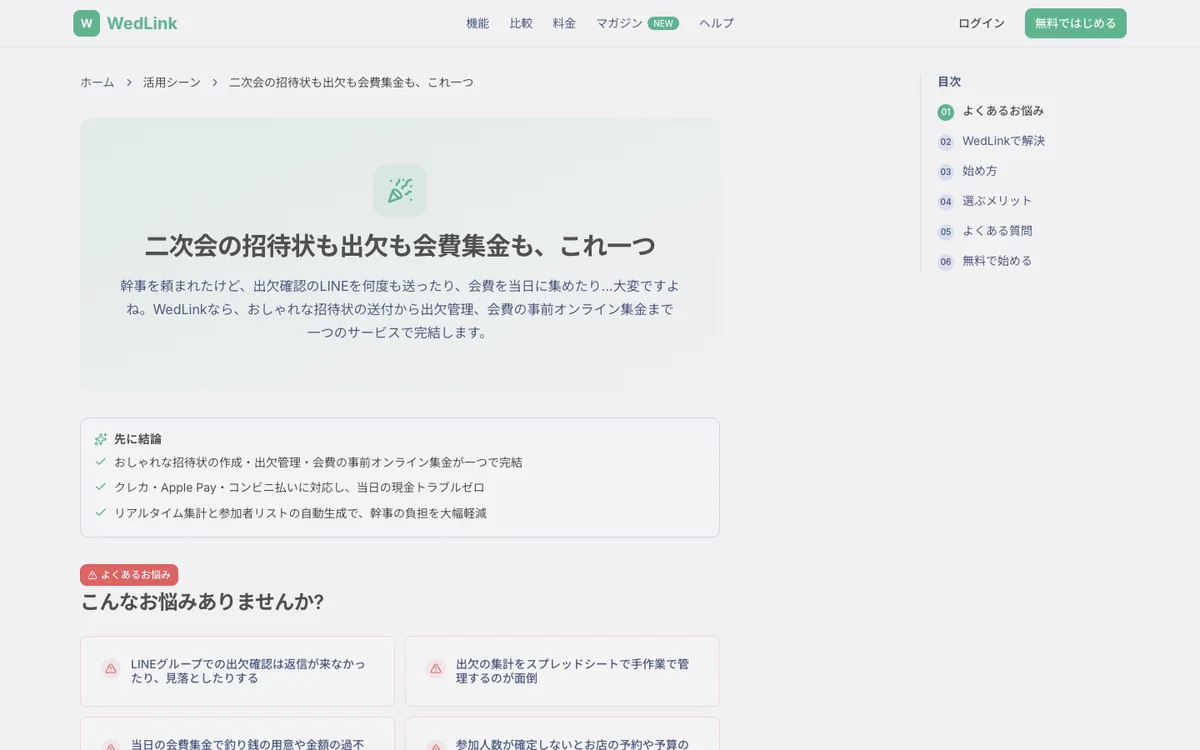The width and height of the screenshot is (1200, 750).
Task: Click the heading こんなお悩みありませんか?
Action: [x=202, y=602]
